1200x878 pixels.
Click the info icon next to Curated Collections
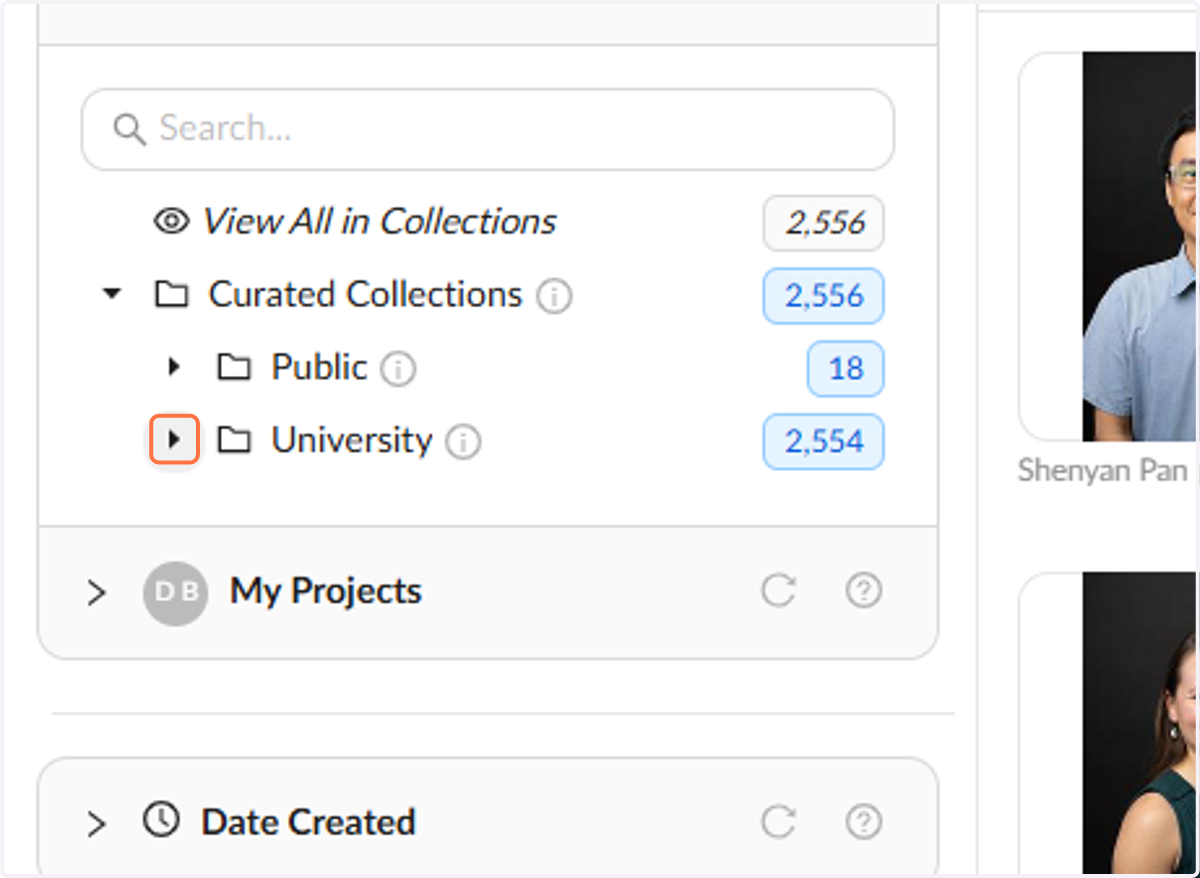[x=554, y=297]
